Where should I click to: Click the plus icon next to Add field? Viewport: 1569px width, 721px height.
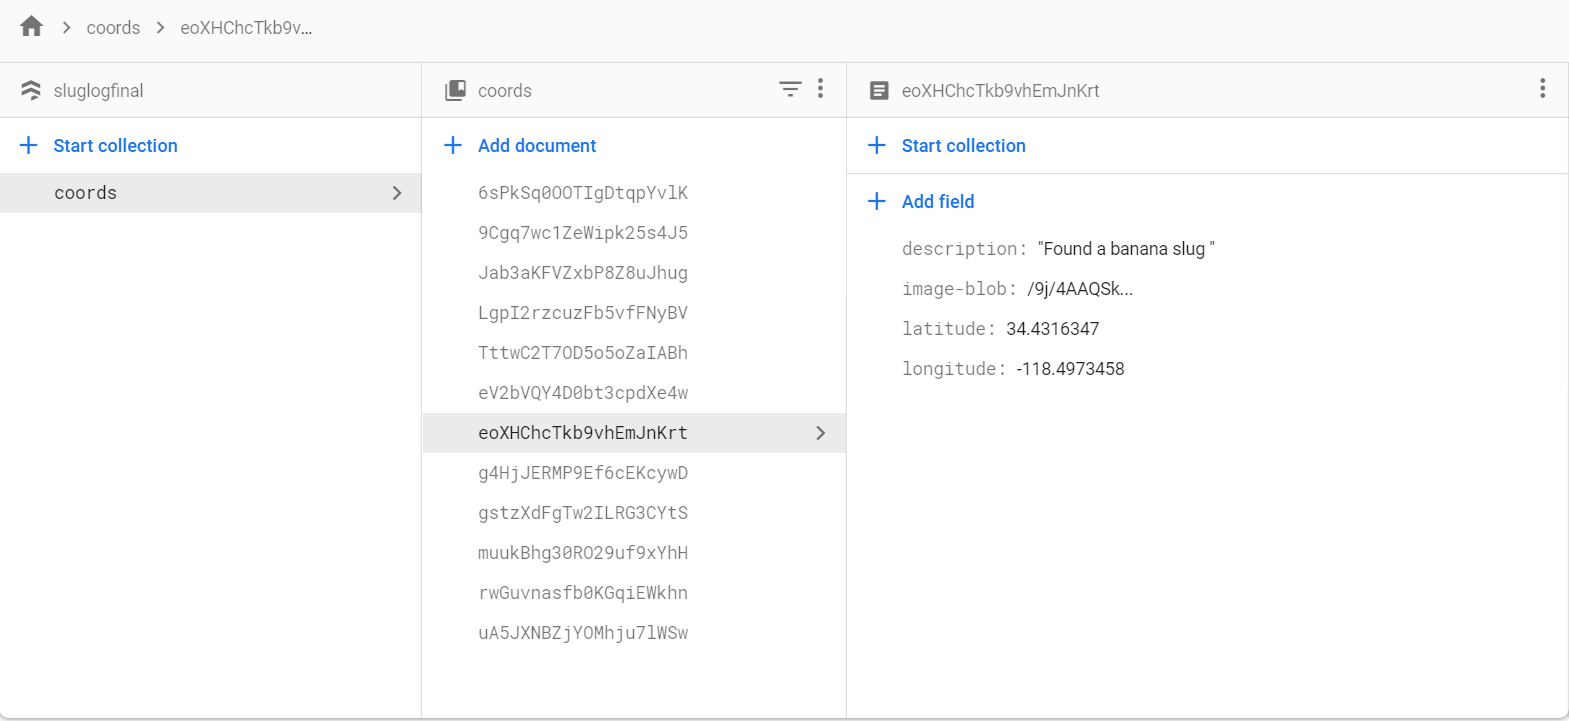pos(877,201)
